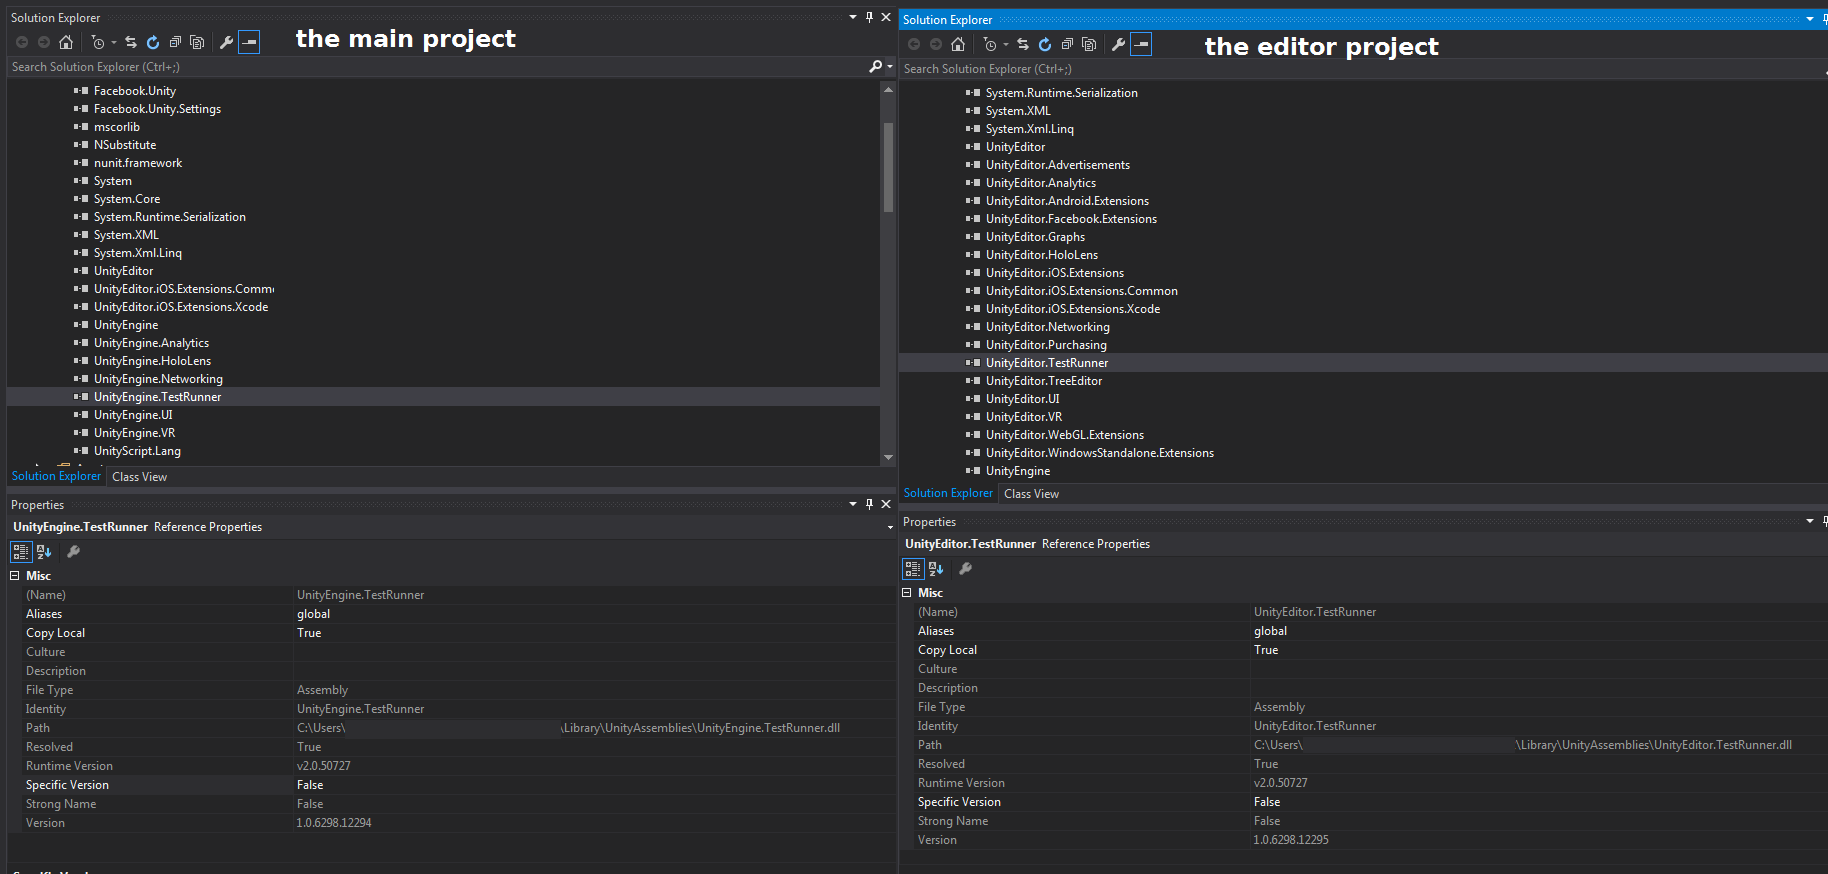Viewport: 1828px width, 874px height.
Task: Click the Home icon in main project Solution Explorer
Action: point(66,42)
